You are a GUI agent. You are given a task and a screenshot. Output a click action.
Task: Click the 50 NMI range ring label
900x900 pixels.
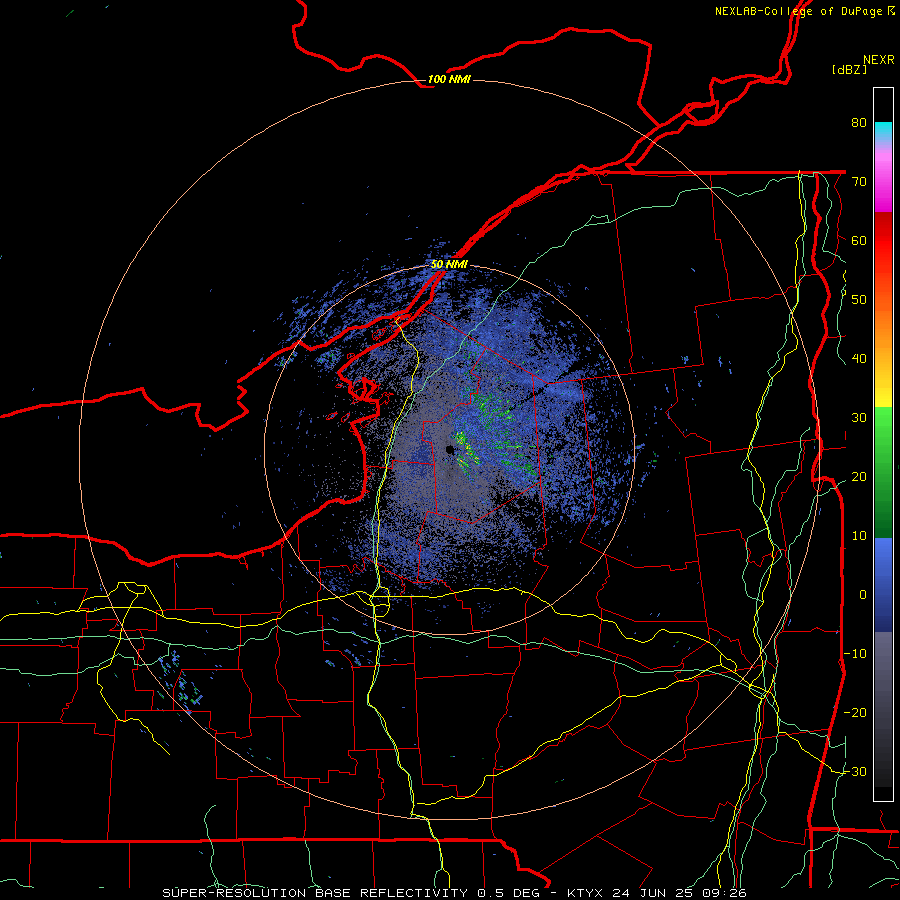[x=449, y=264]
